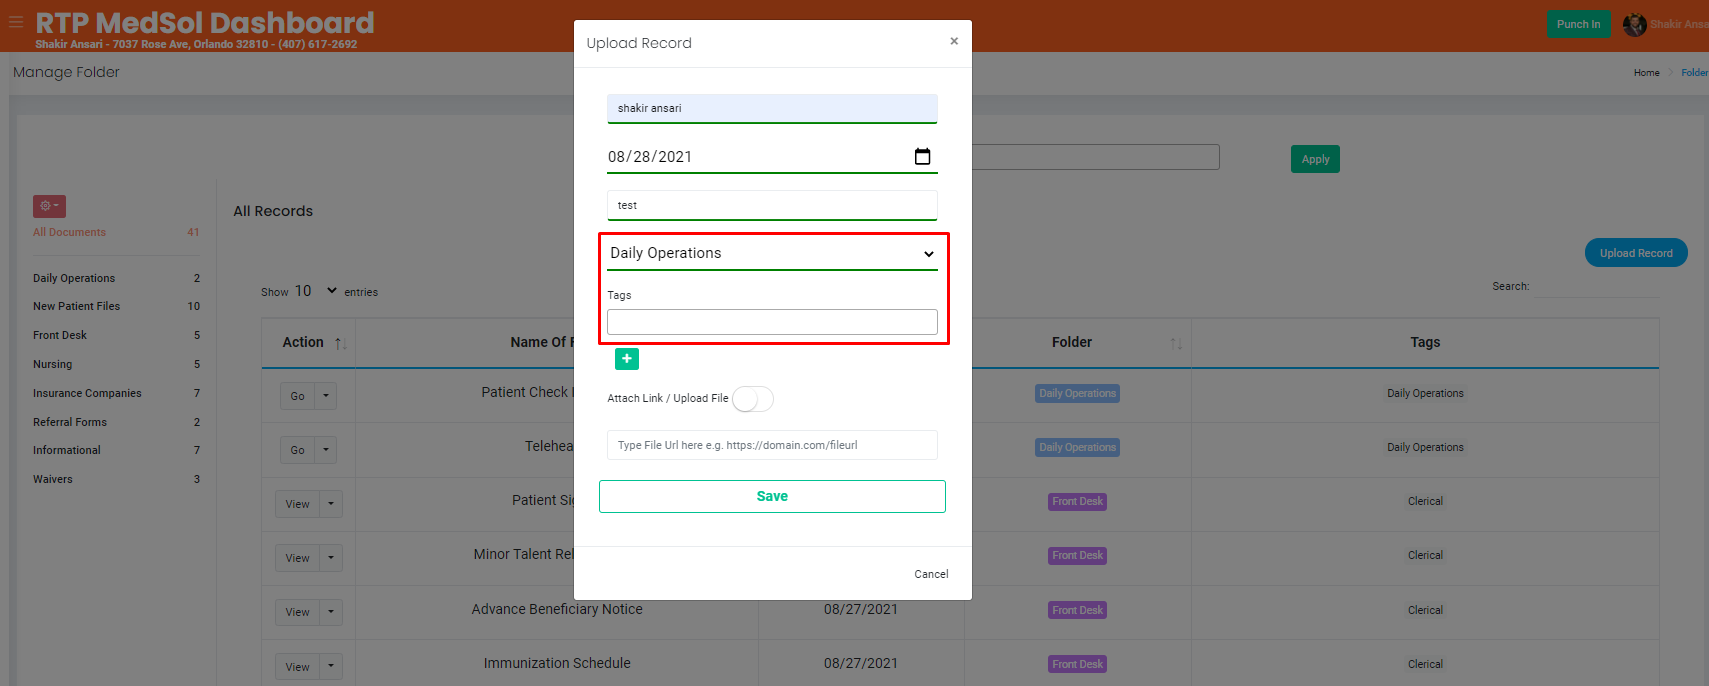Click the shakir ansari name field
1709x686 pixels.
coord(772,108)
